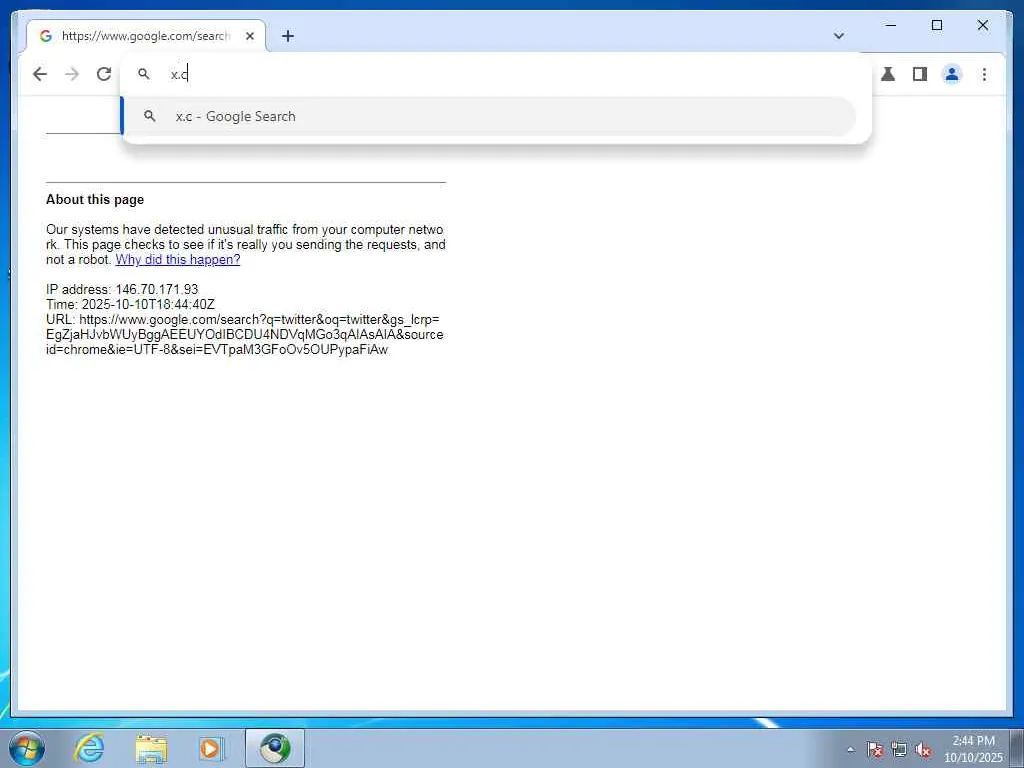1024x768 pixels.
Task: Toggle the side panel icon
Action: (920, 74)
